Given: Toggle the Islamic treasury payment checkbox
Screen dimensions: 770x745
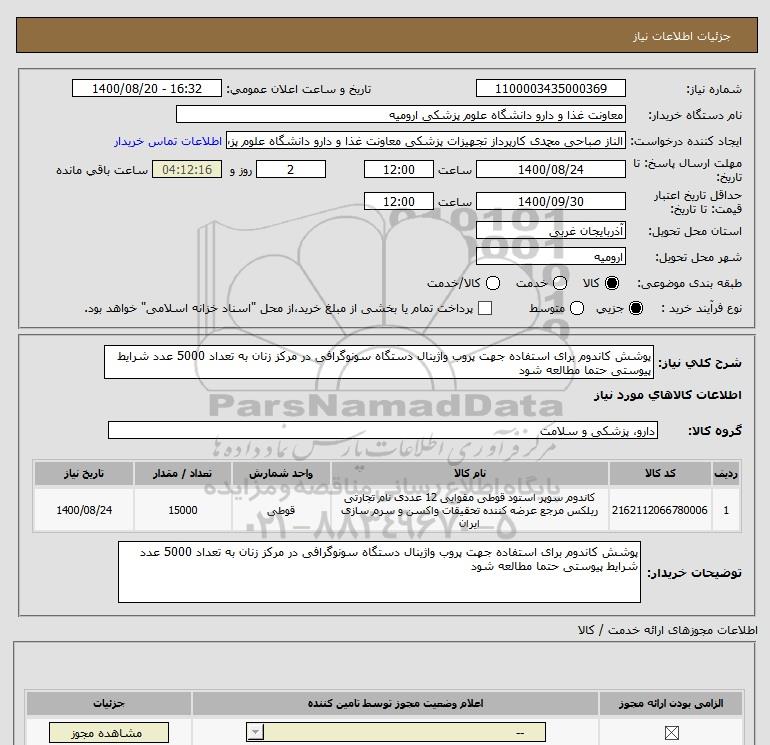Looking at the screenshot, I should [486, 308].
